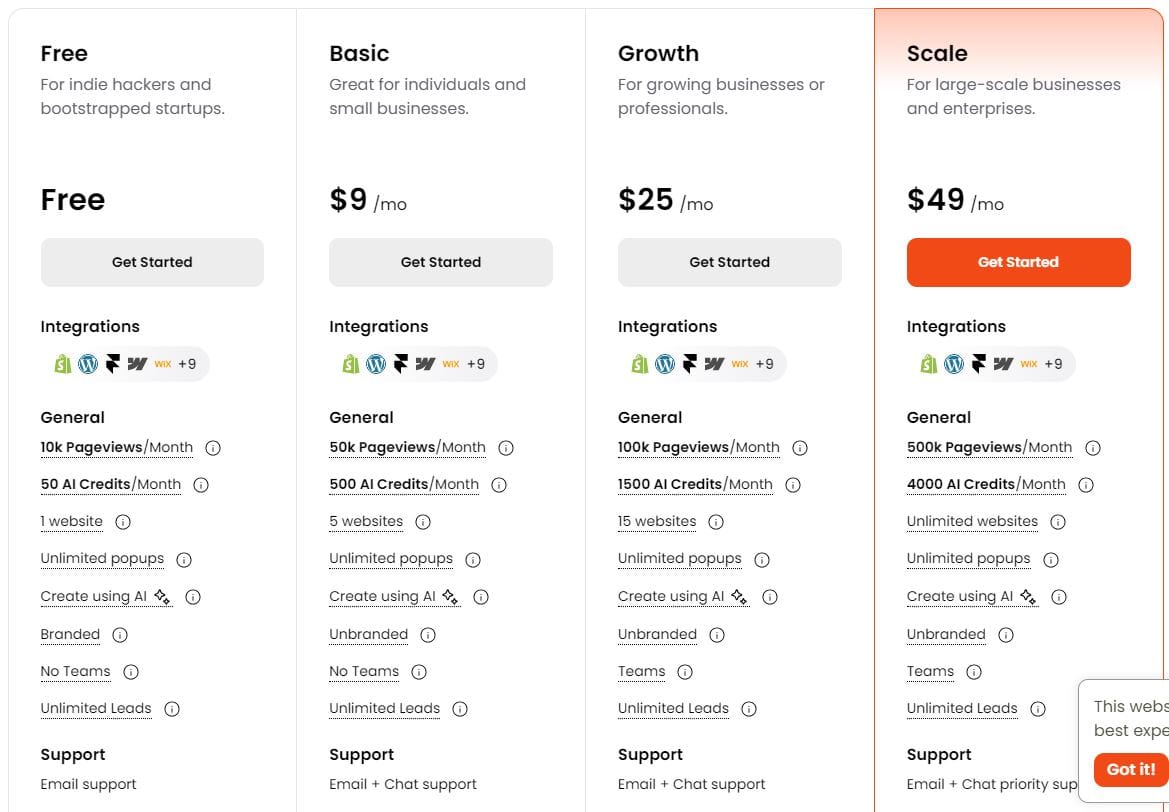Click info icon beside Free plan's 10k Pageviews
This screenshot has height=812, width=1169.
point(213,448)
